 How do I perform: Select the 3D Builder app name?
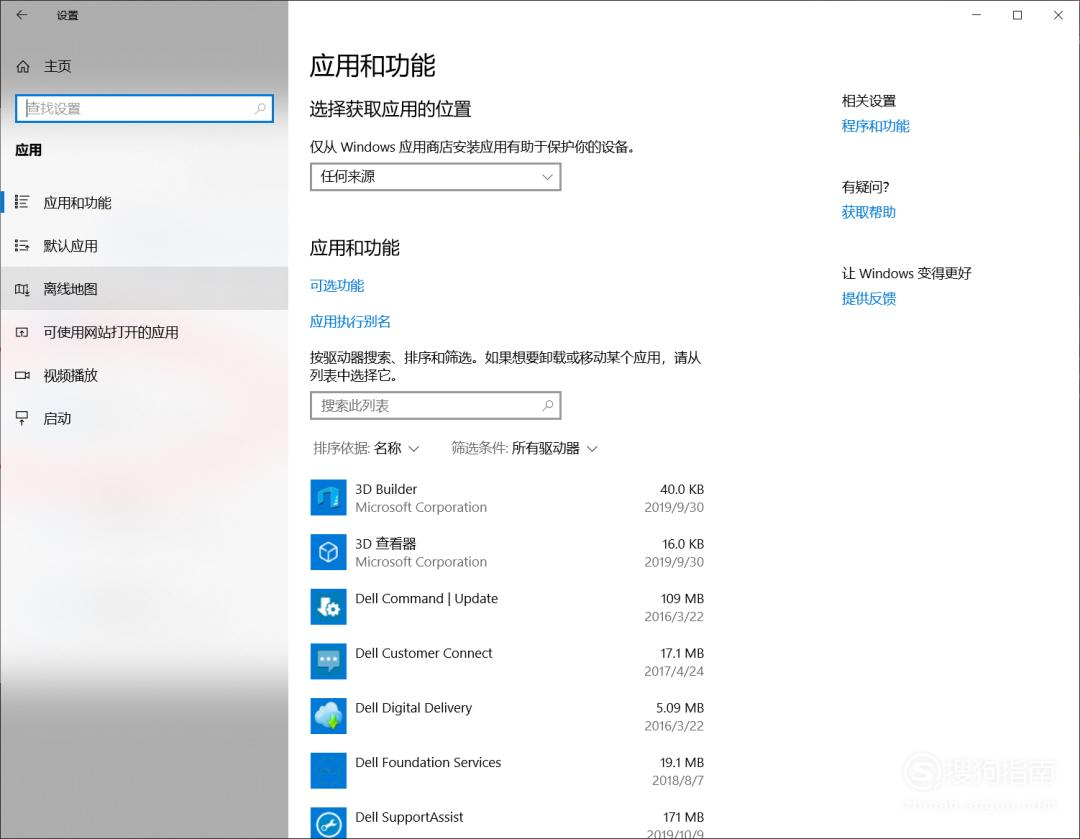[x=386, y=489]
